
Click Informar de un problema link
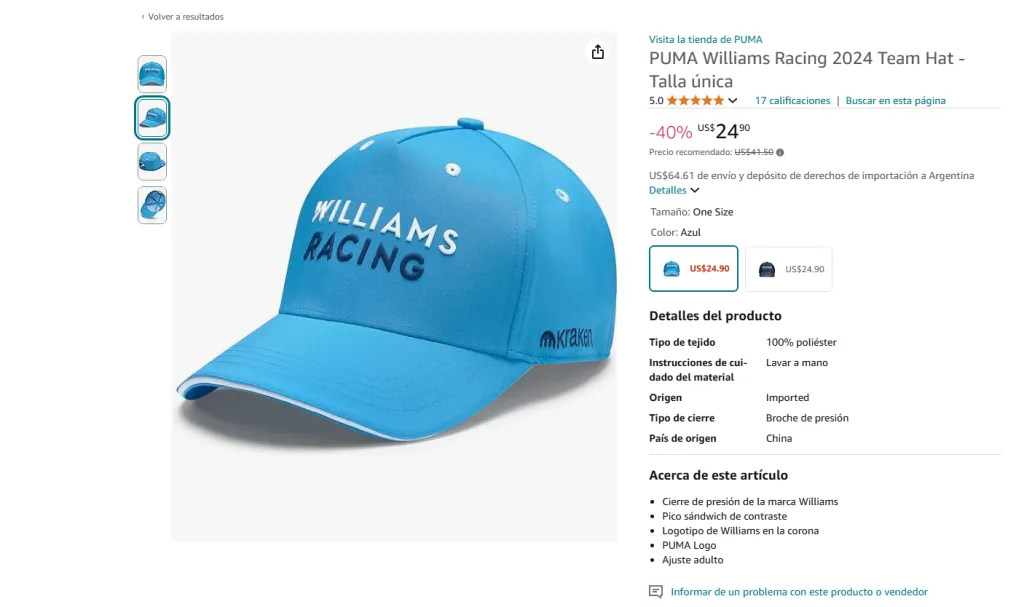coord(799,592)
